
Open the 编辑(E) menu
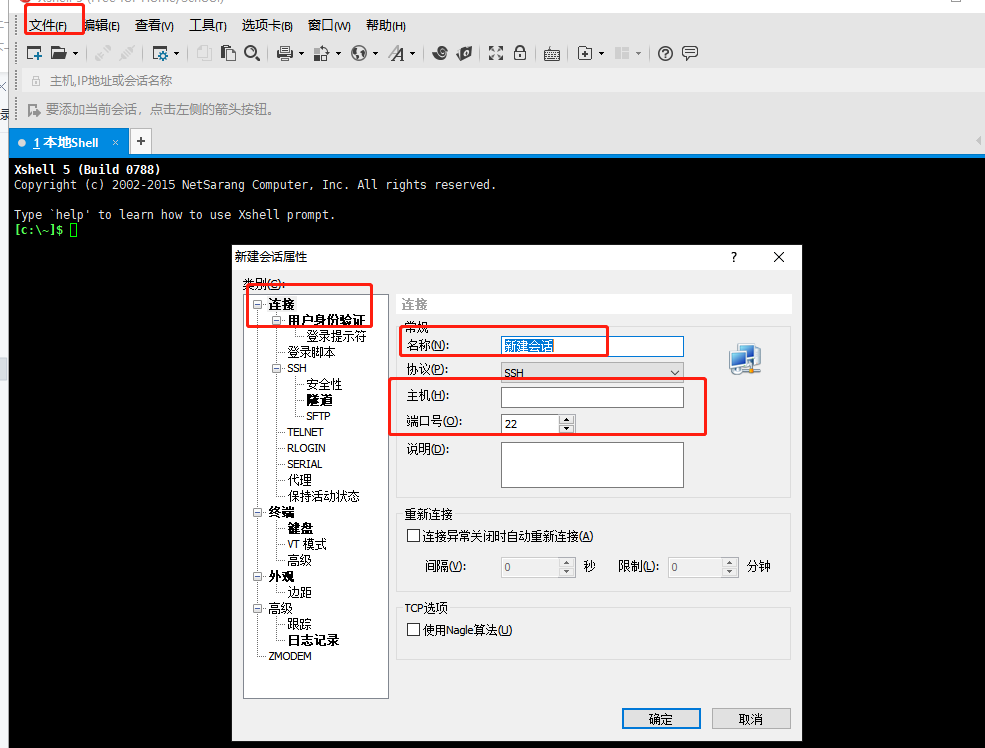pos(101,26)
